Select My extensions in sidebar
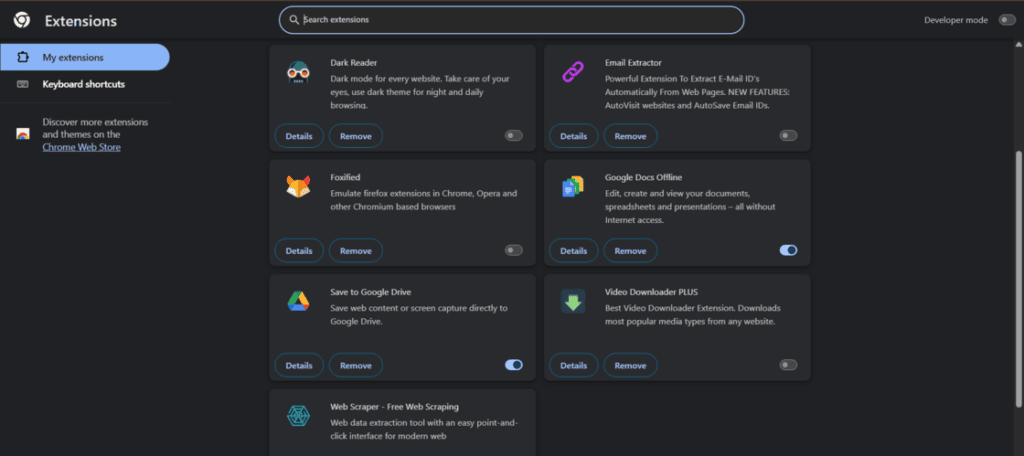Viewport: 1024px width, 456px height. (x=85, y=57)
